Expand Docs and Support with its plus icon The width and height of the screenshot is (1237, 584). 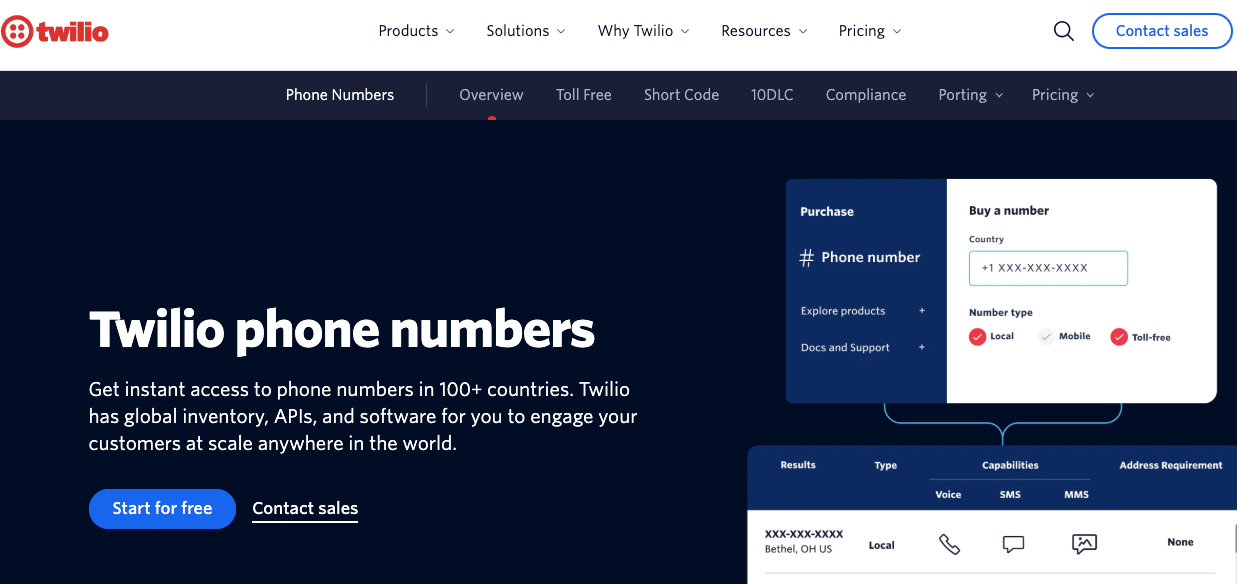pyautogui.click(x=921, y=348)
